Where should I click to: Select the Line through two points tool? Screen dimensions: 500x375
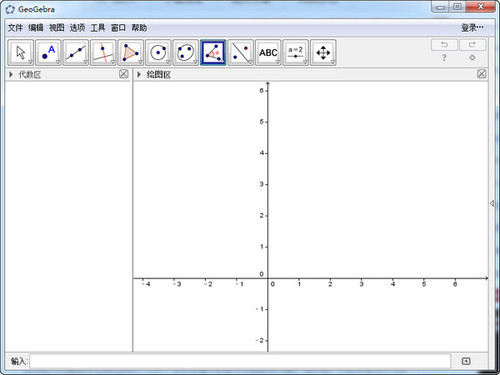tap(76, 52)
